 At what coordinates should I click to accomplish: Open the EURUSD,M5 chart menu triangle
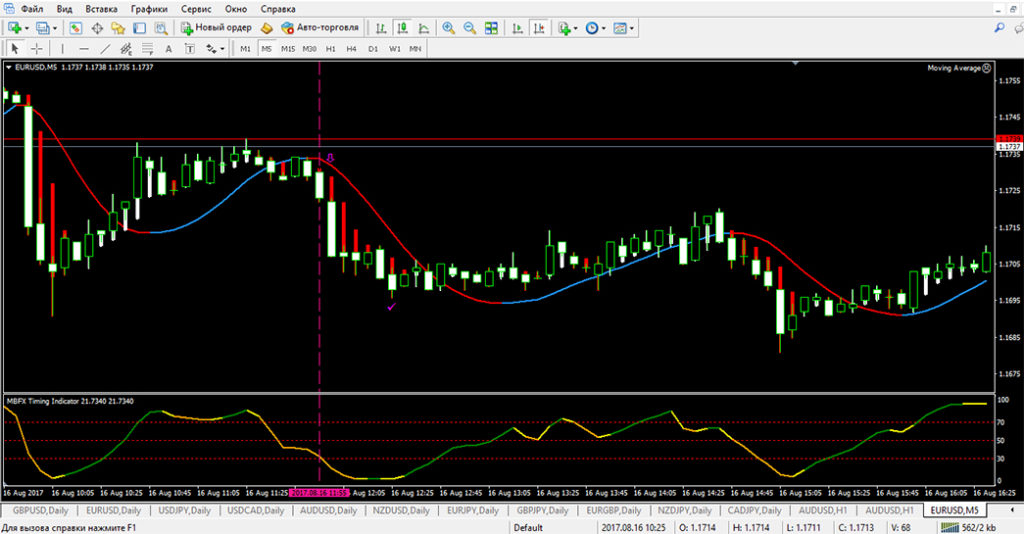[8, 67]
